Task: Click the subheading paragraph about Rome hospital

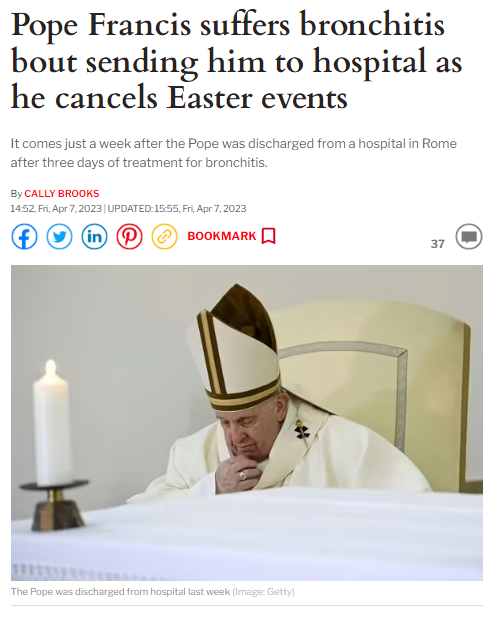Action: 233,153
